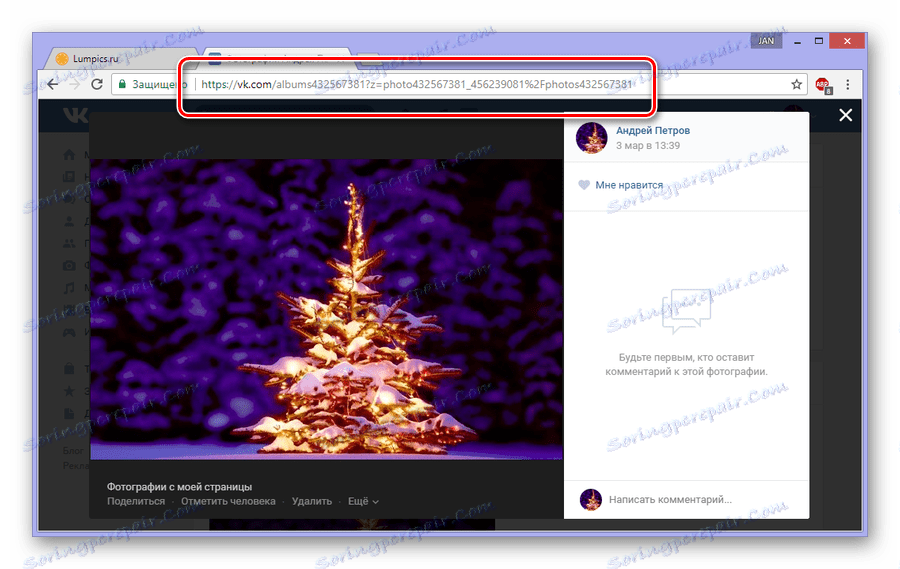This screenshot has height=569, width=900.
Task: Click the small avatar beside the comment field
Action: (591, 500)
